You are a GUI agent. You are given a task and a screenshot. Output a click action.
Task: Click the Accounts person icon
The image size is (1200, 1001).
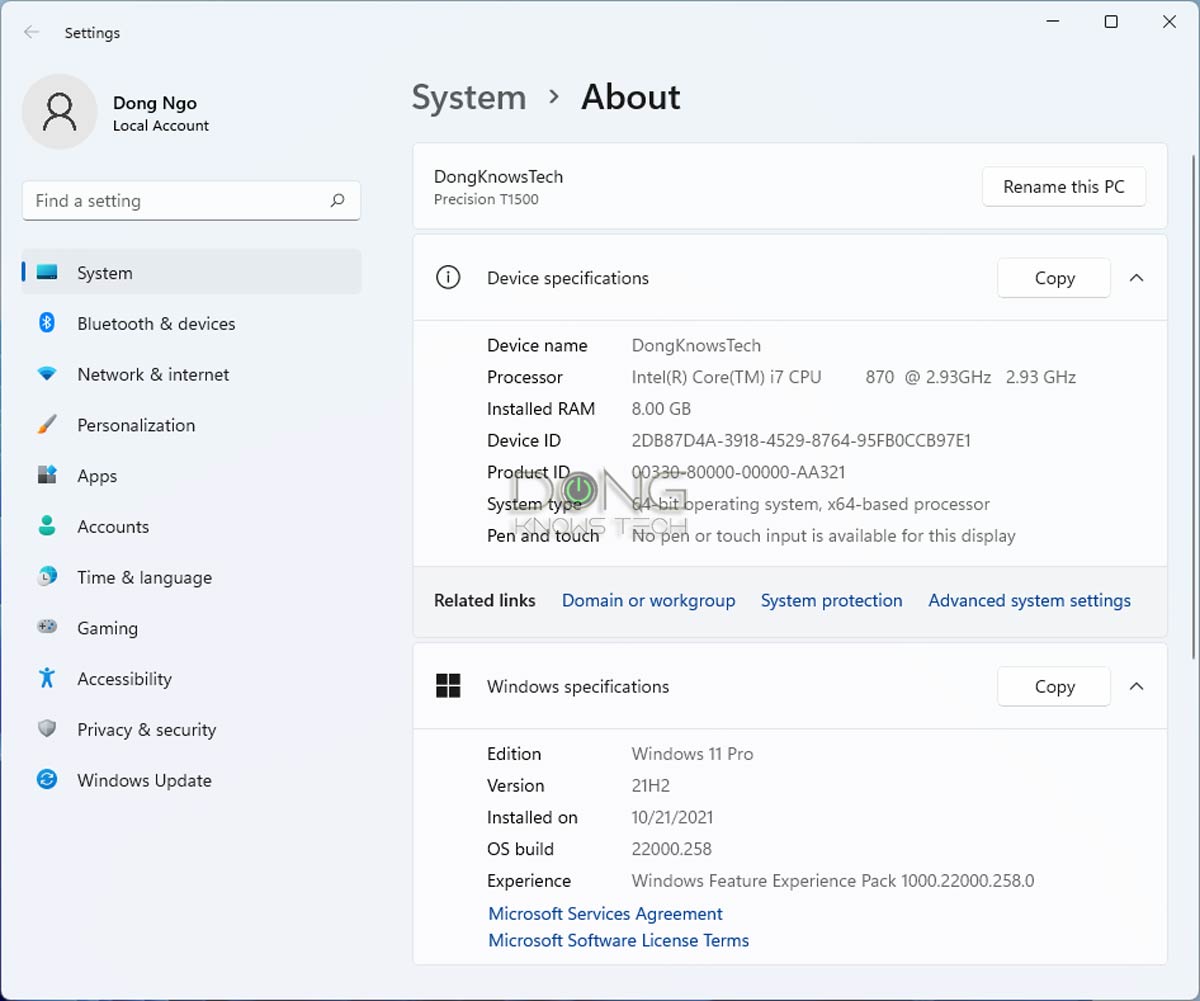(47, 526)
